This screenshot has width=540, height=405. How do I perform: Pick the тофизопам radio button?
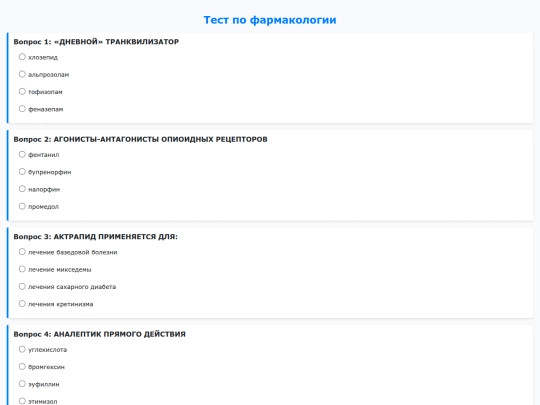22,91
